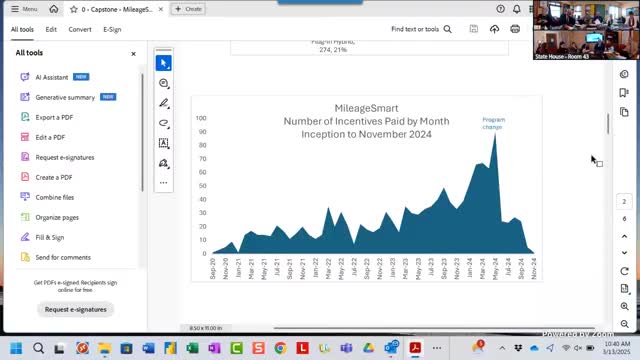Open Generative summary tool

click(x=68, y=97)
